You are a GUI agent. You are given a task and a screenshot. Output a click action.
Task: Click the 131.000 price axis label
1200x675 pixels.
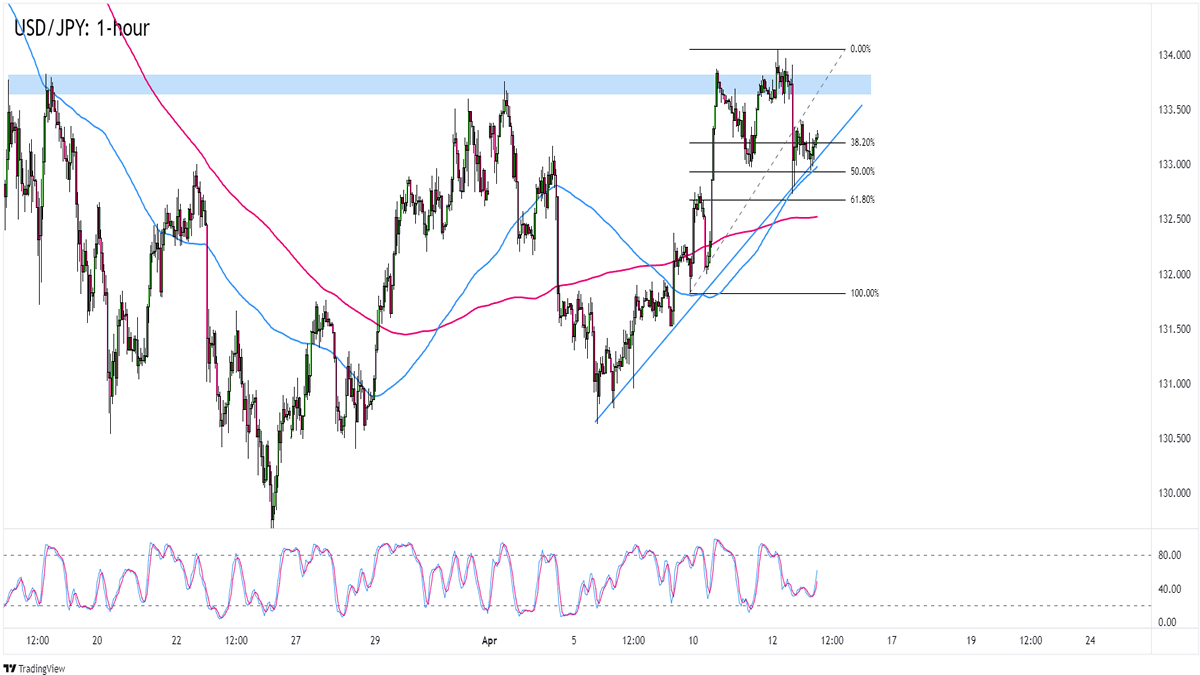point(1174,385)
